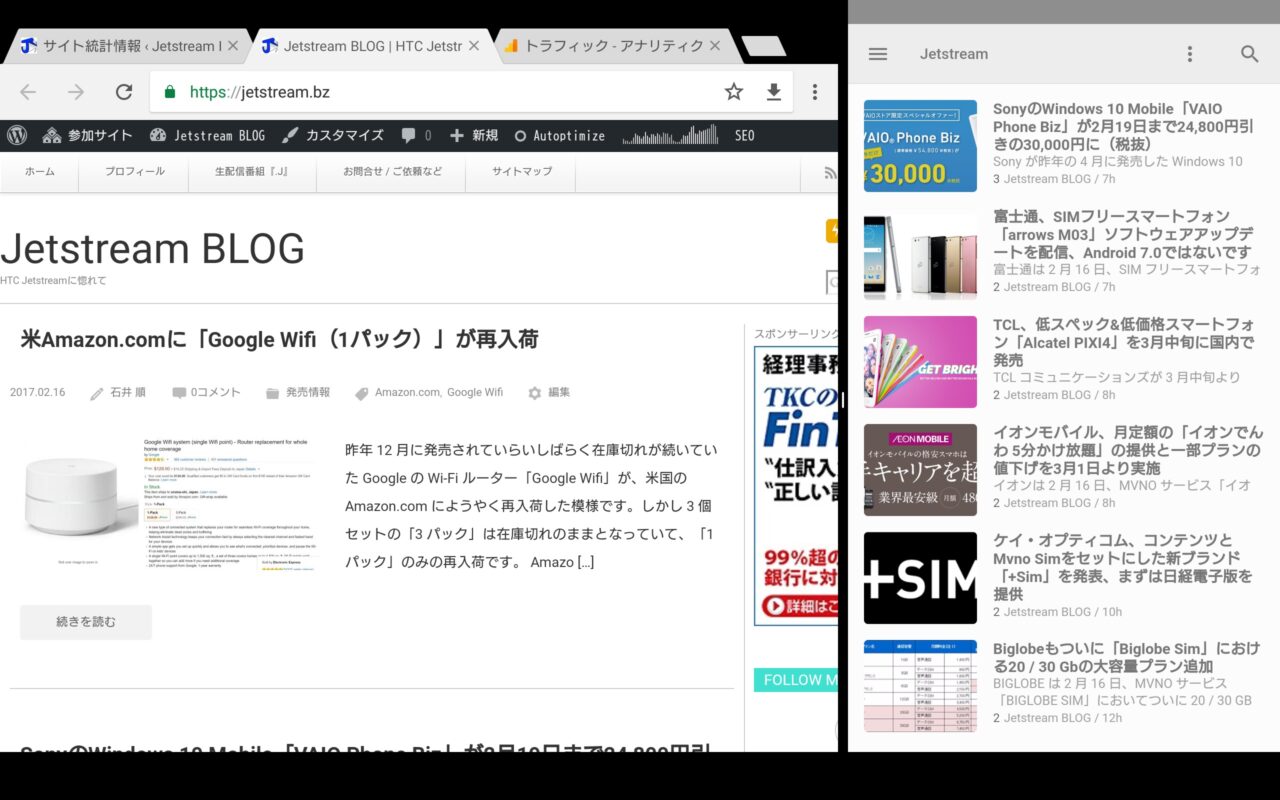Click the split-screen divider handle
Image resolution: width=1280 pixels, height=800 pixels.
(x=842, y=400)
